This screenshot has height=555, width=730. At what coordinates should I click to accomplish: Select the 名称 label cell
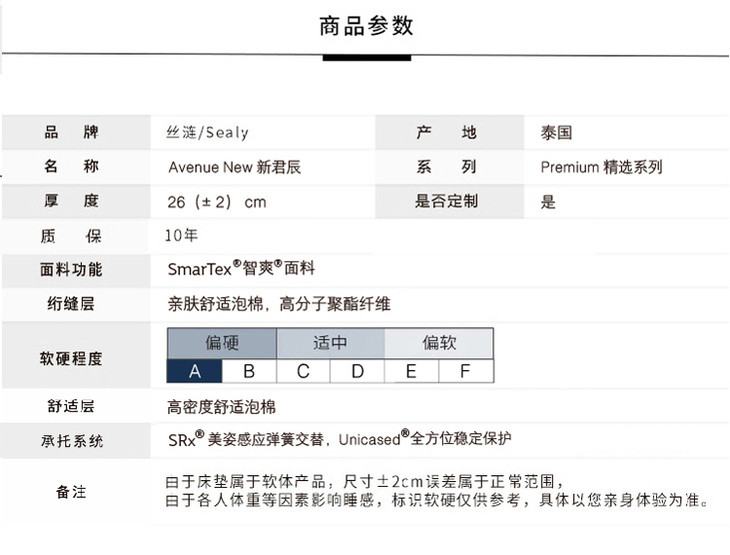pyautogui.click(x=76, y=166)
